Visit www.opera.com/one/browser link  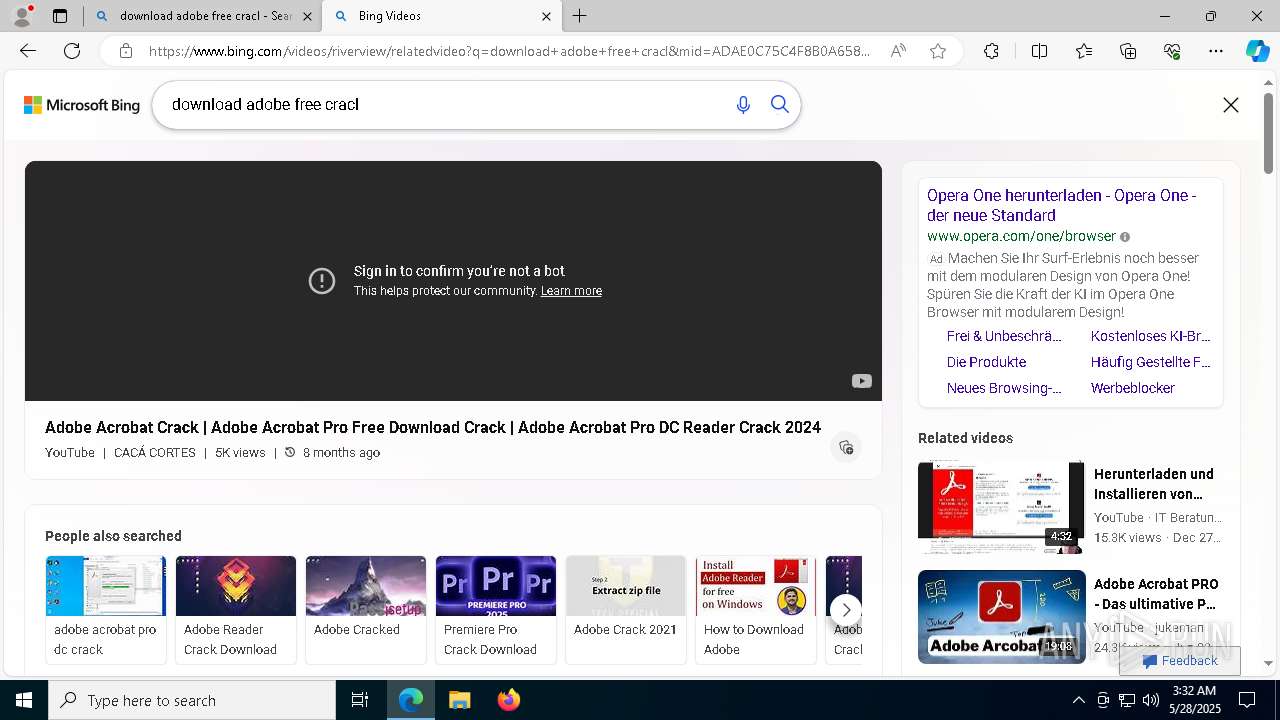tap(1021, 237)
